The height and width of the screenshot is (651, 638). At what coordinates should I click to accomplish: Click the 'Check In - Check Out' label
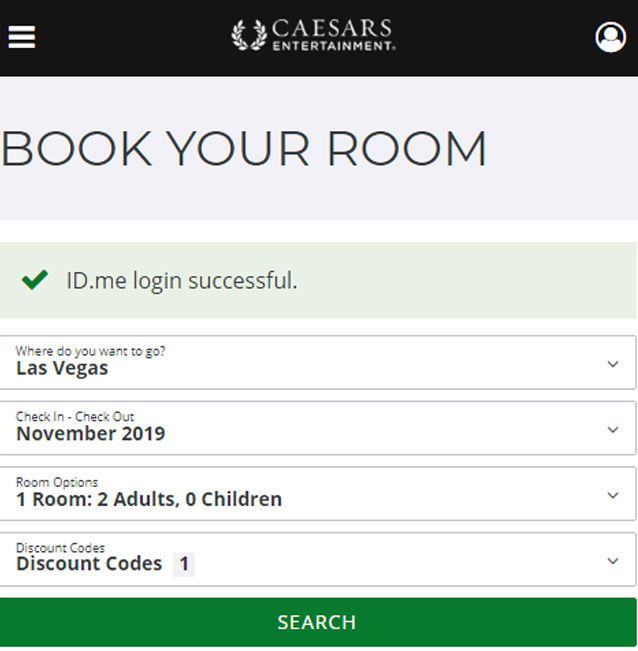pyautogui.click(x=75, y=416)
